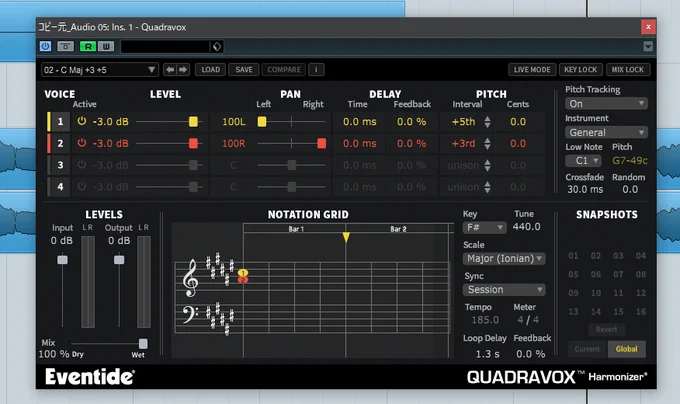Click the diamond preset icon in host bar
The width and height of the screenshot is (680, 404).
(x=217, y=46)
